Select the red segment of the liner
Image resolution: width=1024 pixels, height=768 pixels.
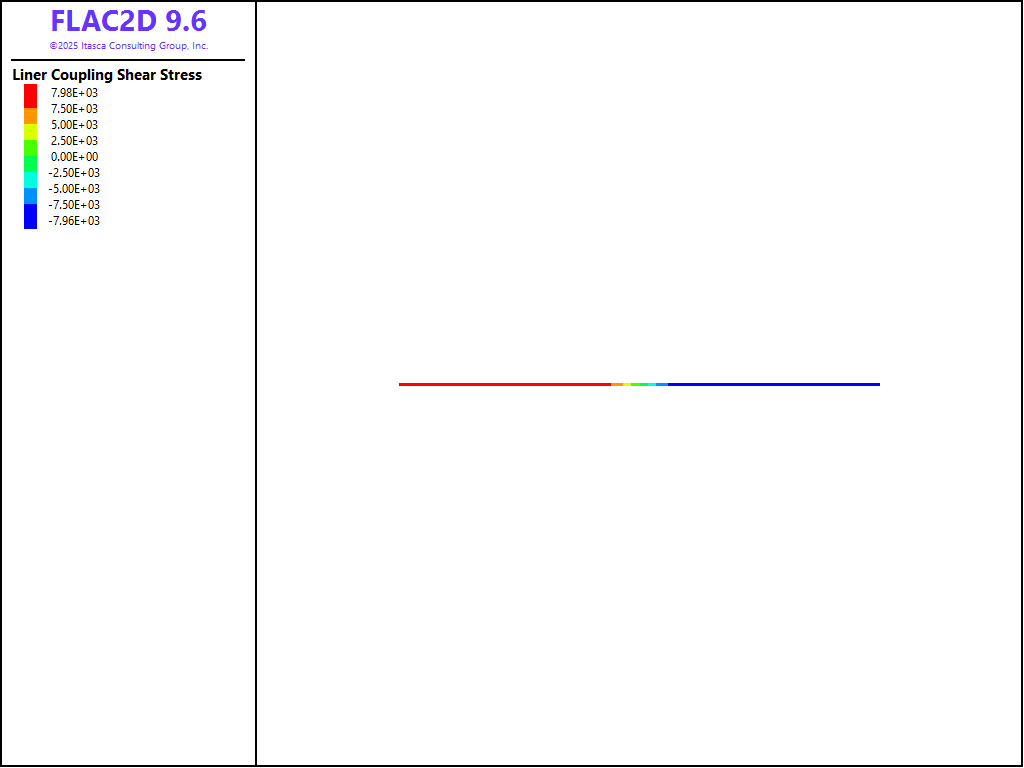[505, 384]
